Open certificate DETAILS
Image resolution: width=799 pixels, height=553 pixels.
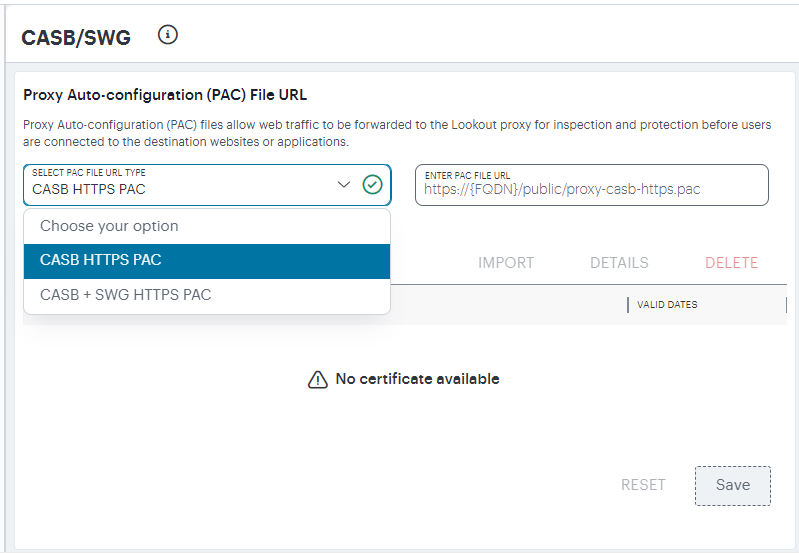pos(619,263)
